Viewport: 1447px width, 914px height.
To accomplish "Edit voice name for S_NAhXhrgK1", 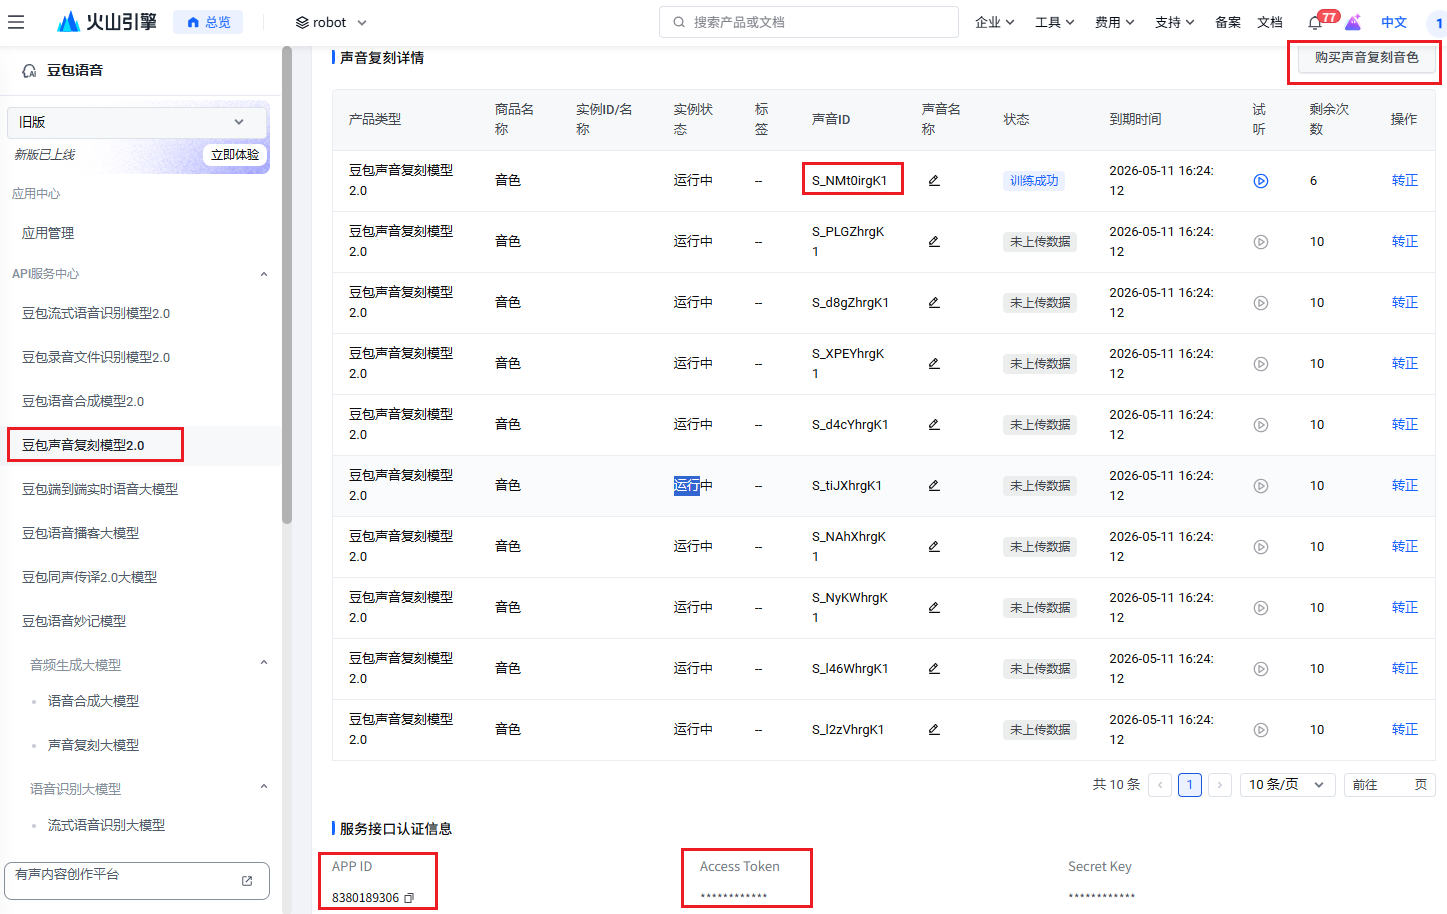I will pos(934,547).
